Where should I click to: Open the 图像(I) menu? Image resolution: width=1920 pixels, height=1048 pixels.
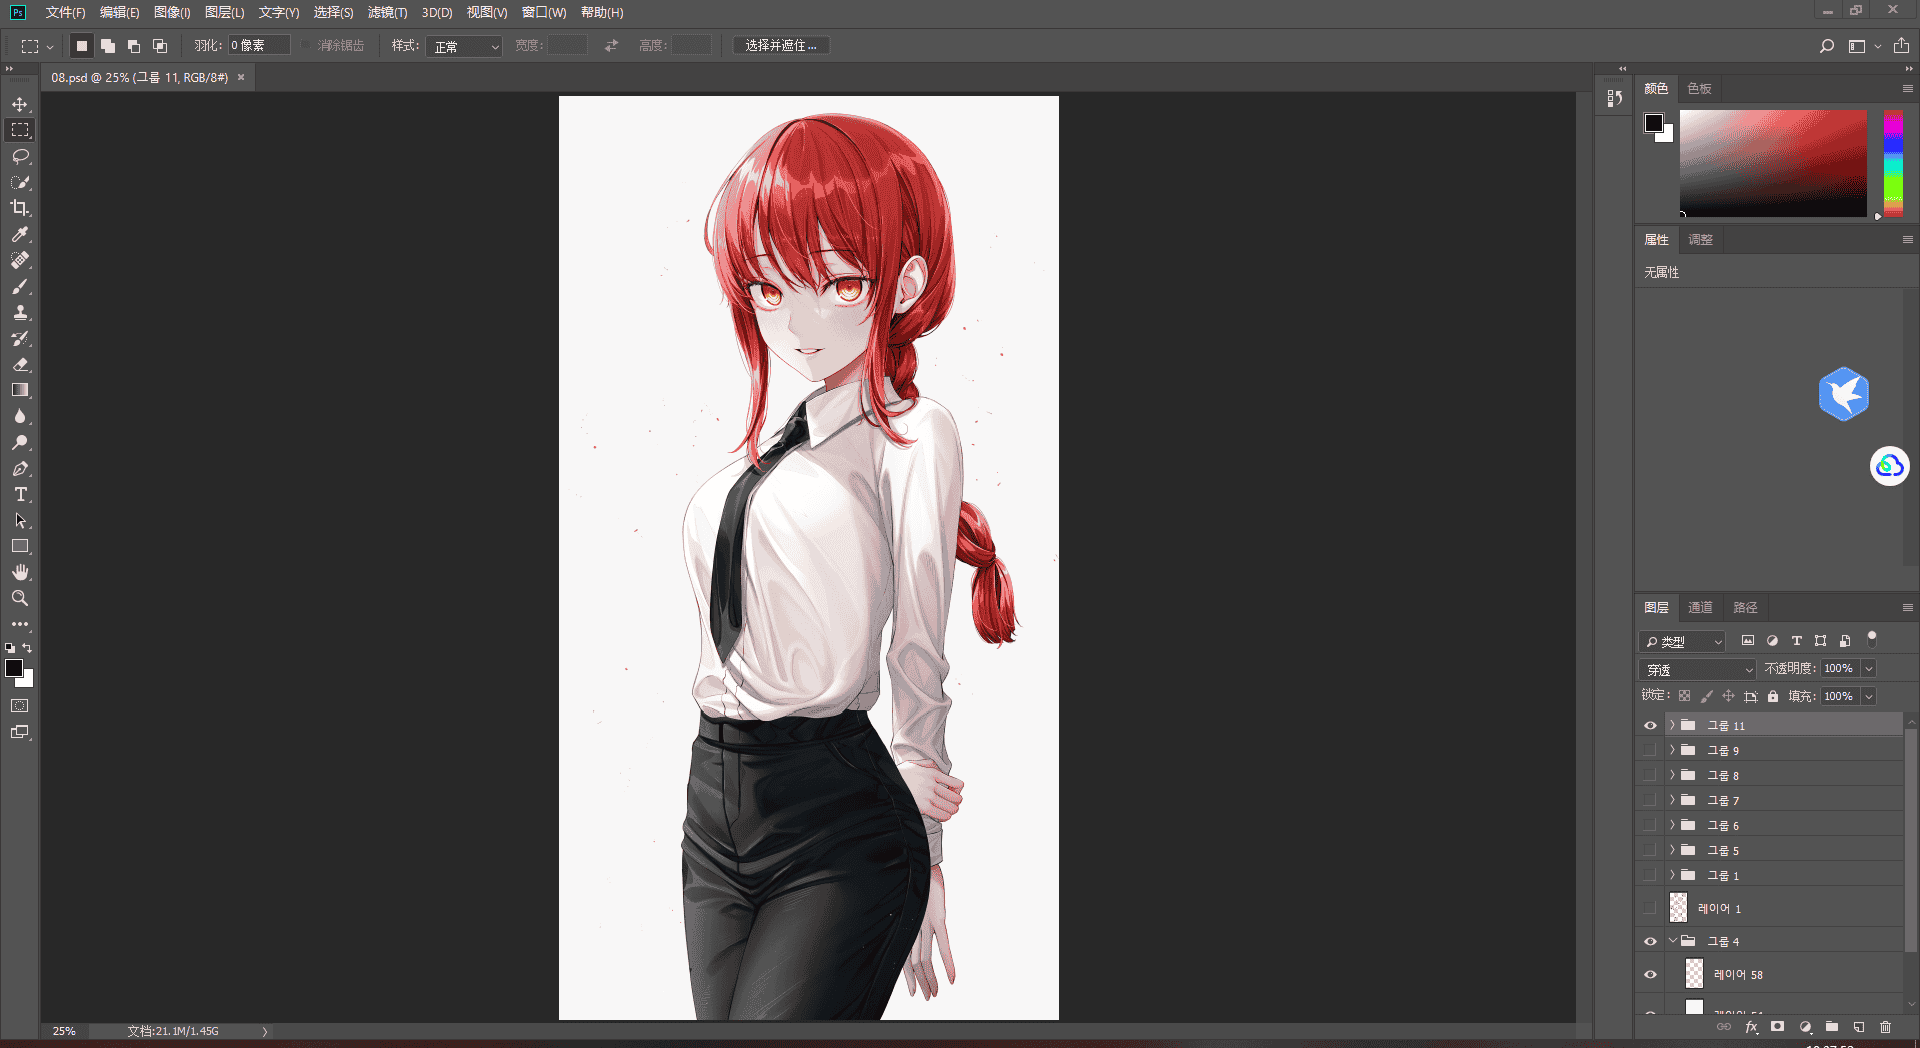(172, 12)
